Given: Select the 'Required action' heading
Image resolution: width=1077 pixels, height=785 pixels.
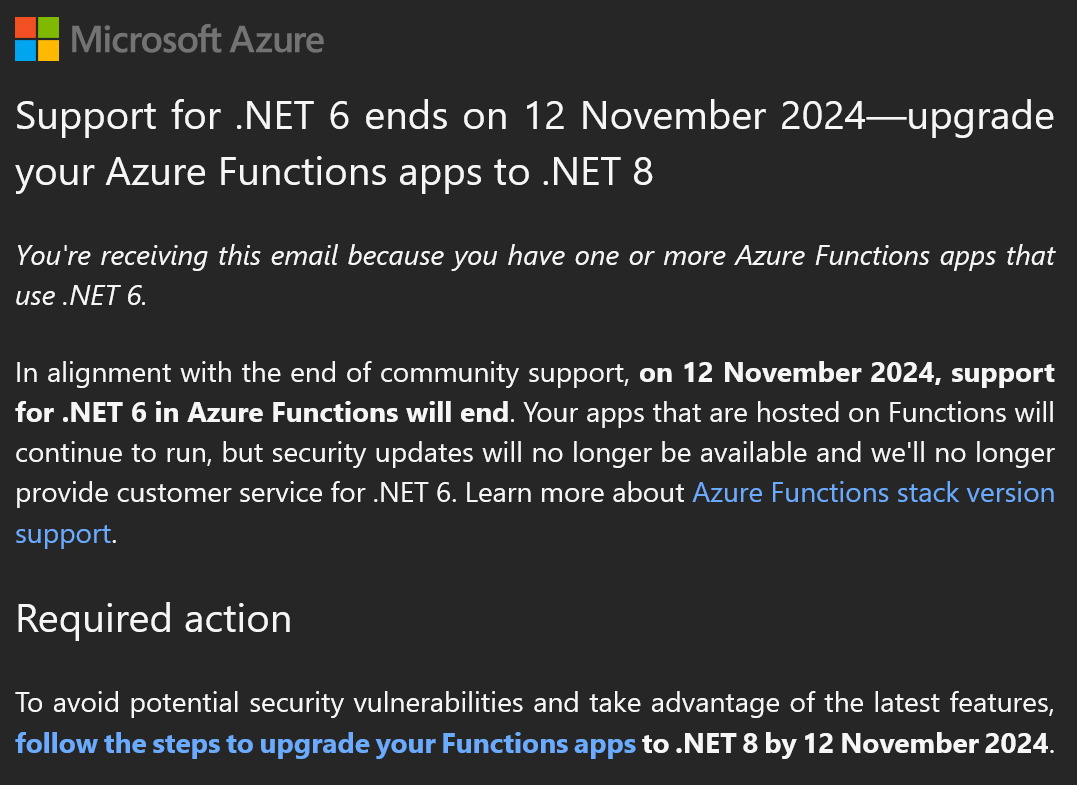Looking at the screenshot, I should pos(153,619).
